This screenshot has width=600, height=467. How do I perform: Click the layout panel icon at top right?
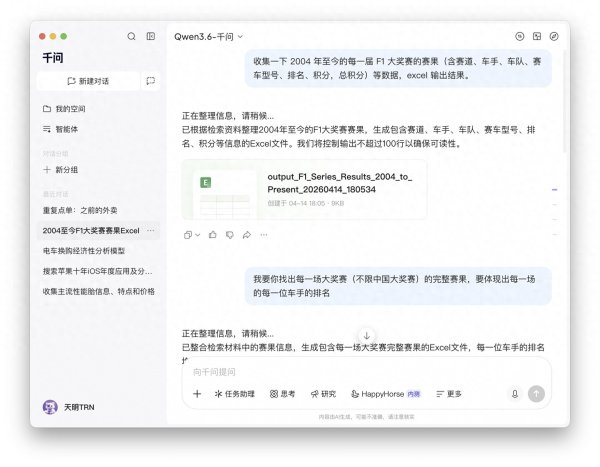(537, 36)
